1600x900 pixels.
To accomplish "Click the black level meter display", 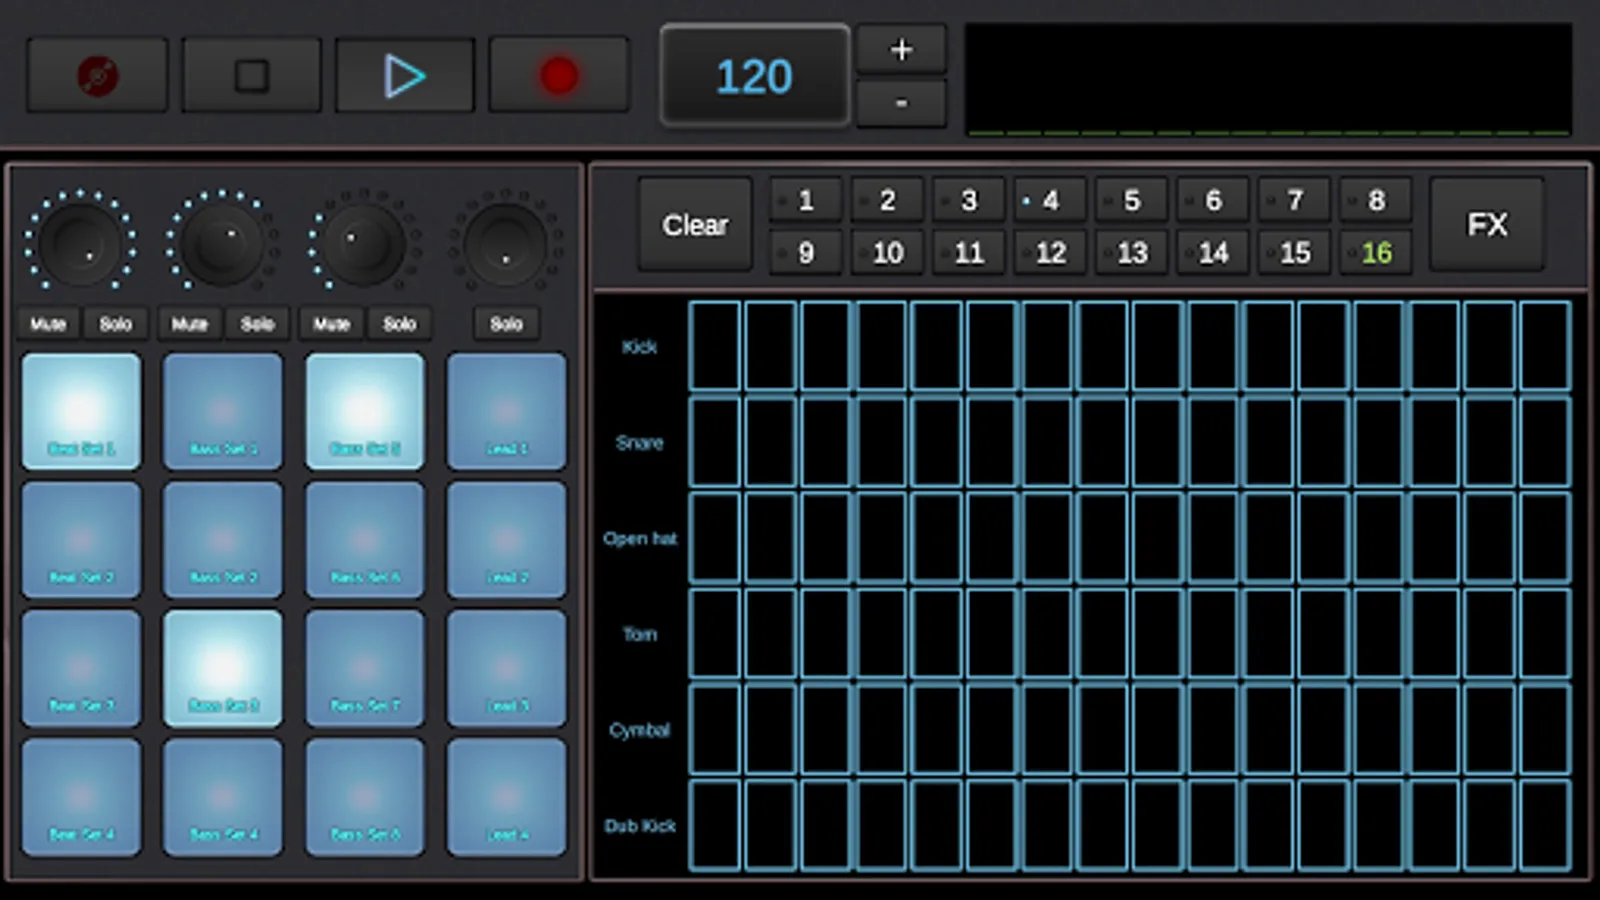I will click(1268, 79).
